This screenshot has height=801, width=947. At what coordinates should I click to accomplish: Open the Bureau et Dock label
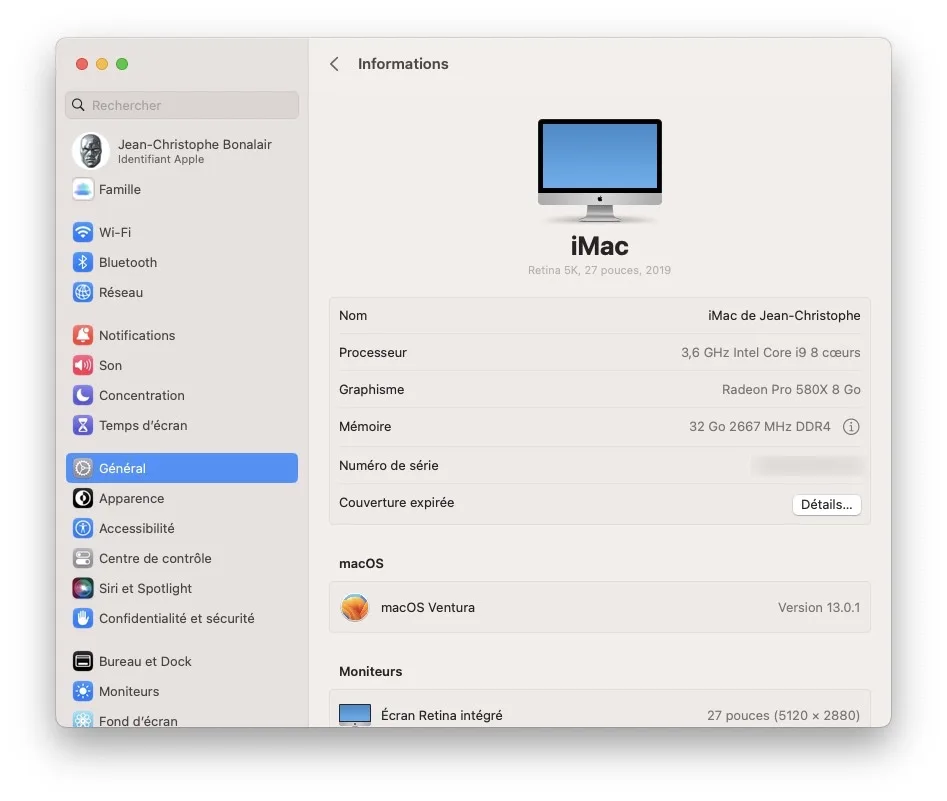145,661
